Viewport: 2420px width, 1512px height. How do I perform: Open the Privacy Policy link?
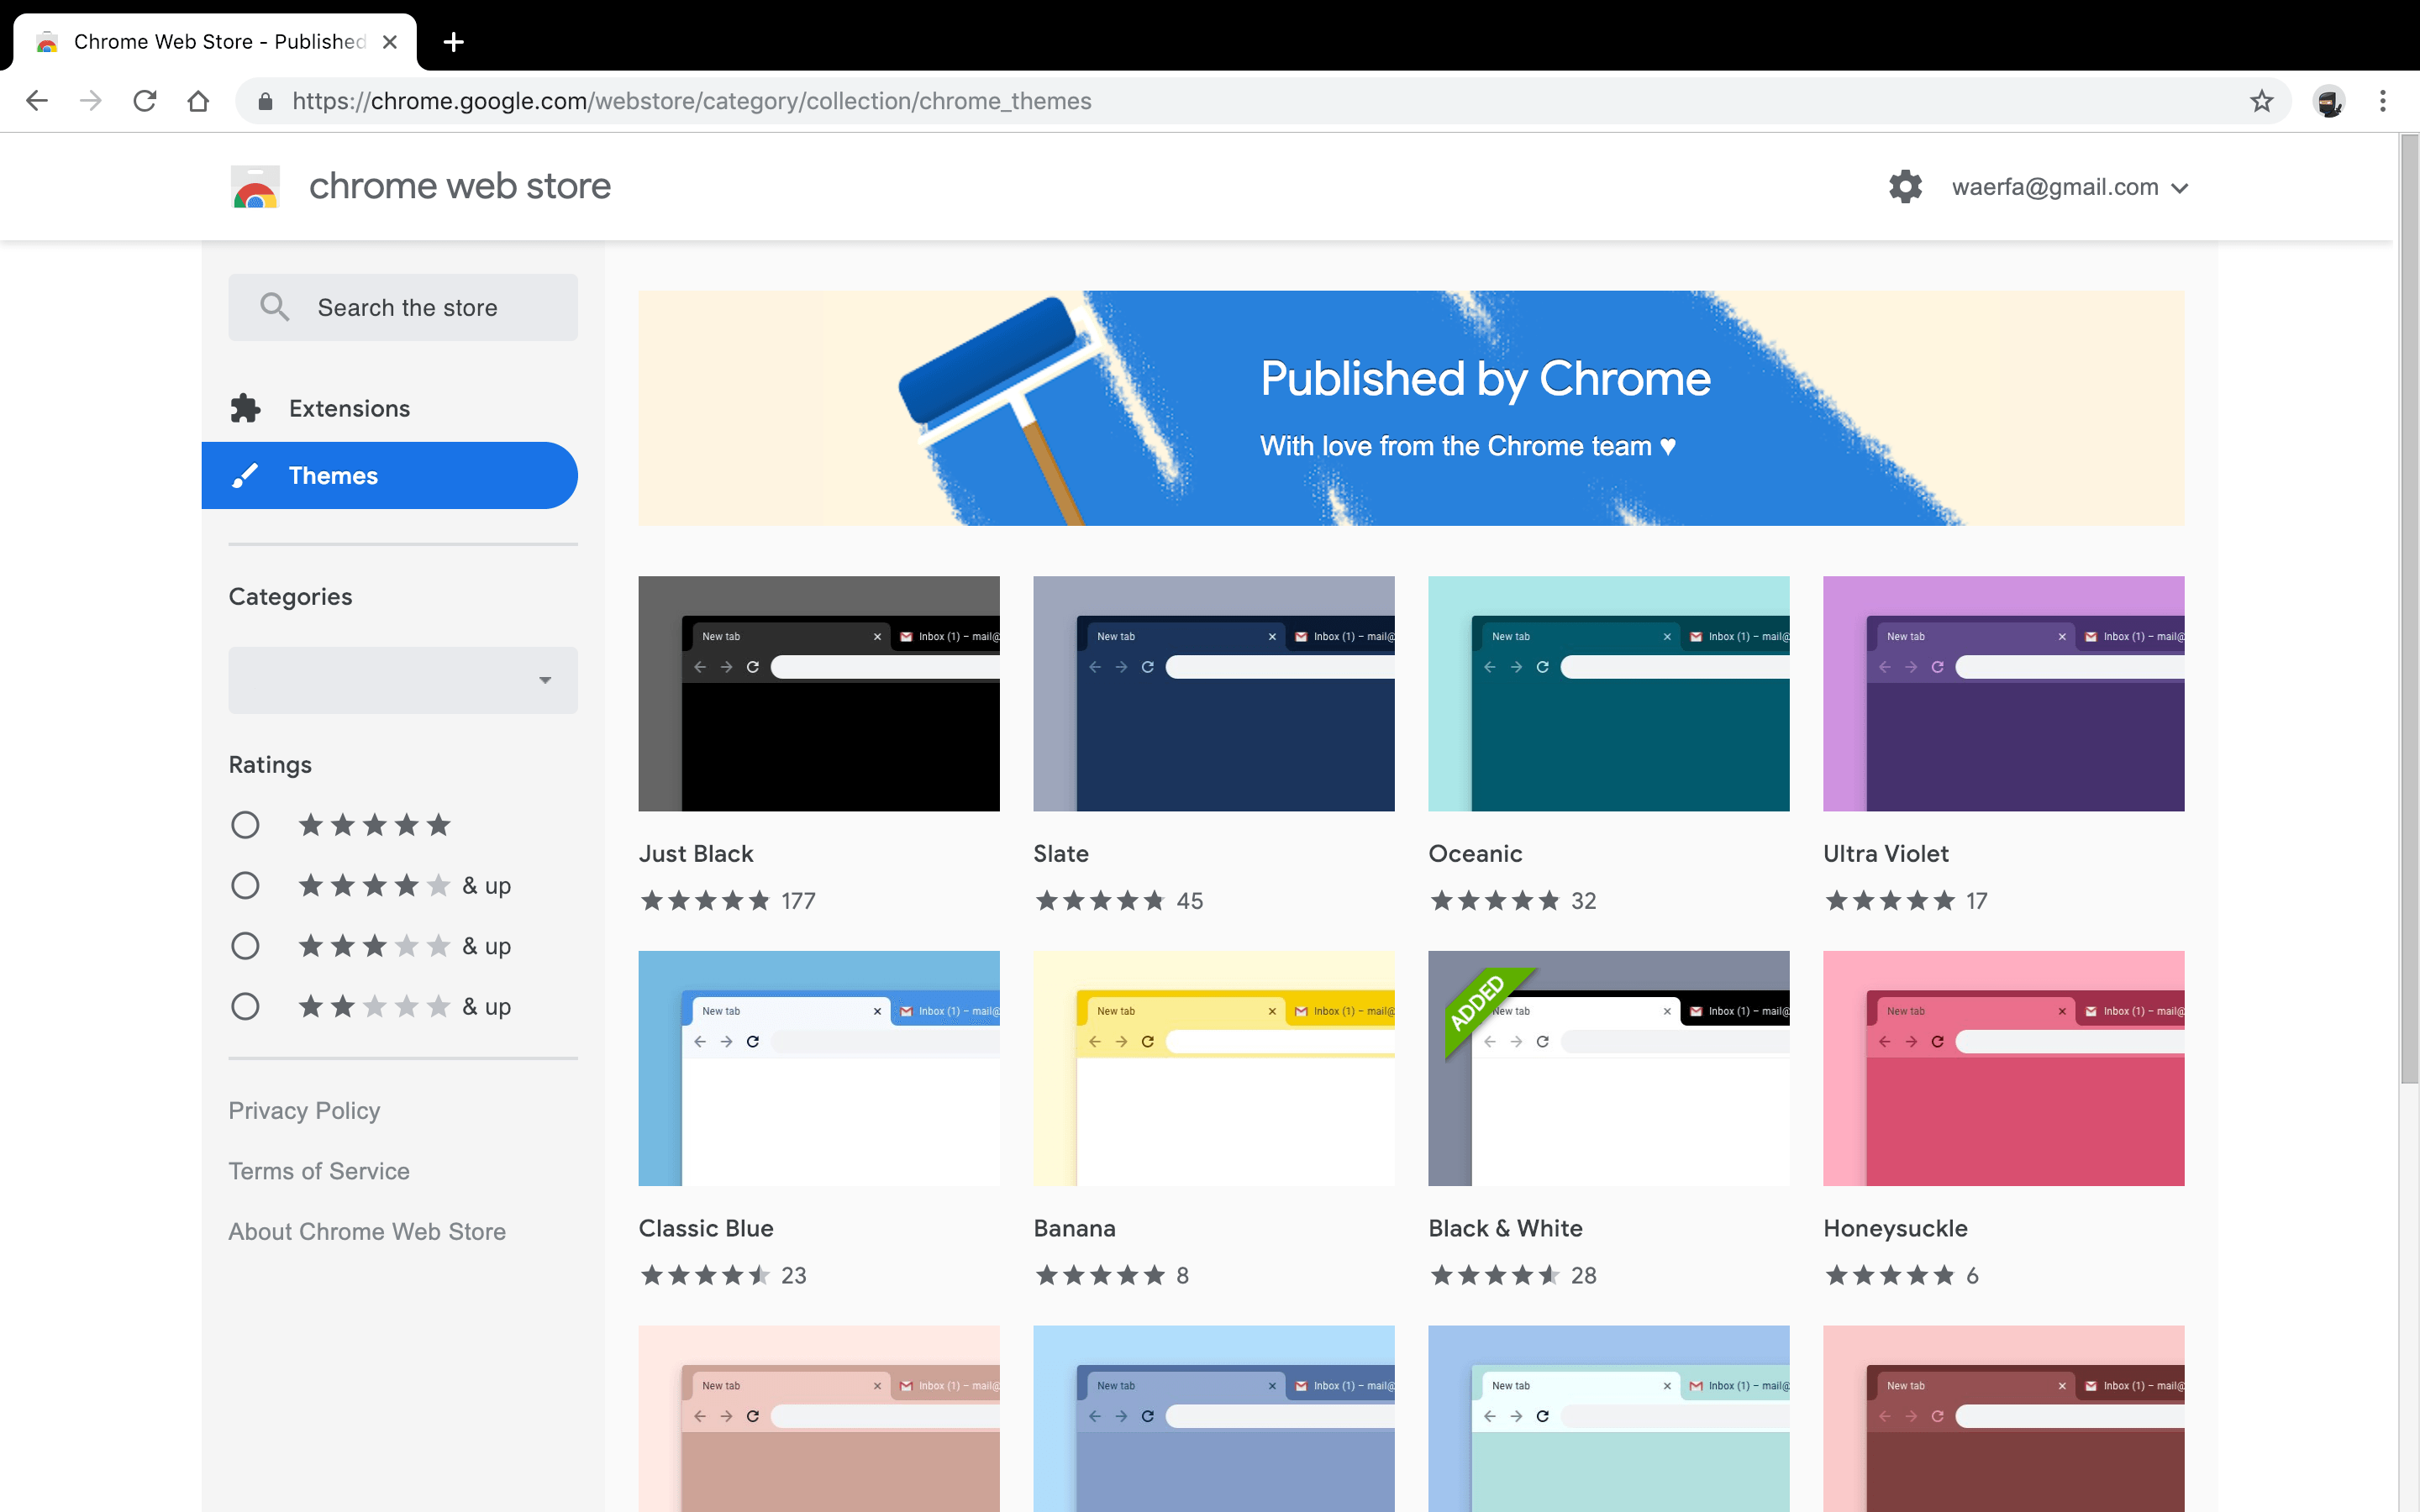pyautogui.click(x=304, y=1111)
